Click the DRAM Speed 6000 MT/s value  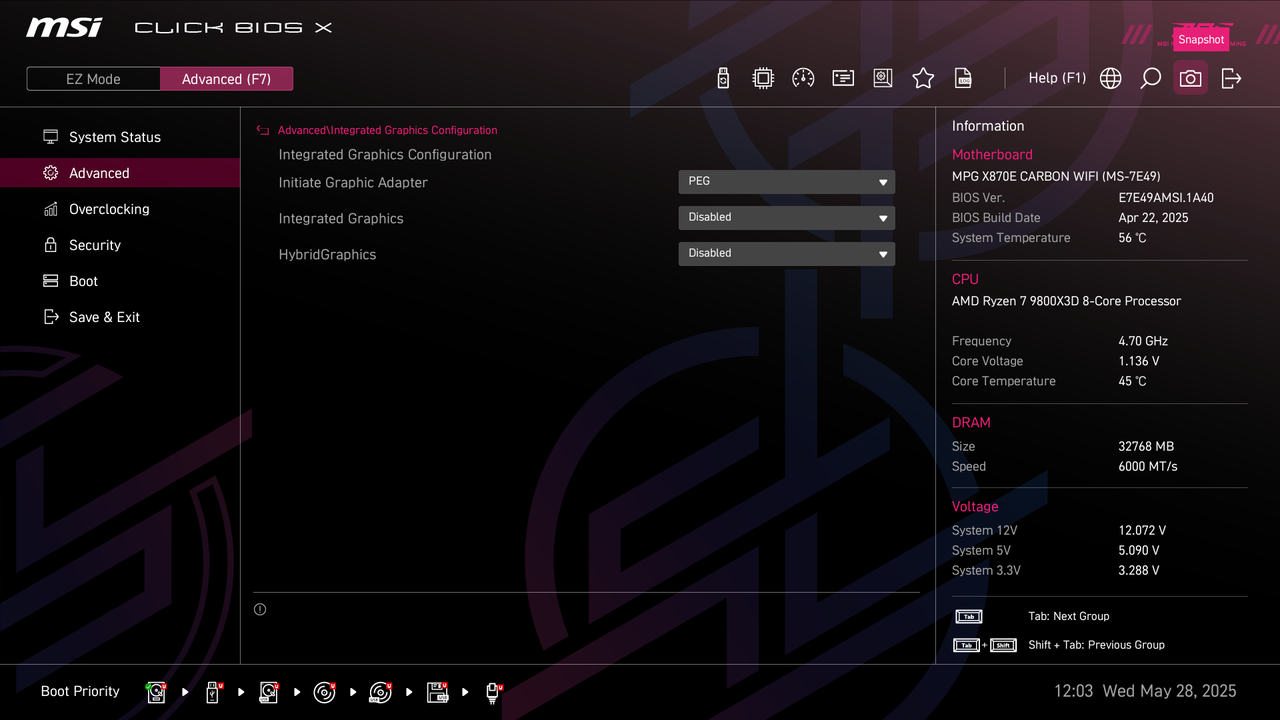[1148, 467]
